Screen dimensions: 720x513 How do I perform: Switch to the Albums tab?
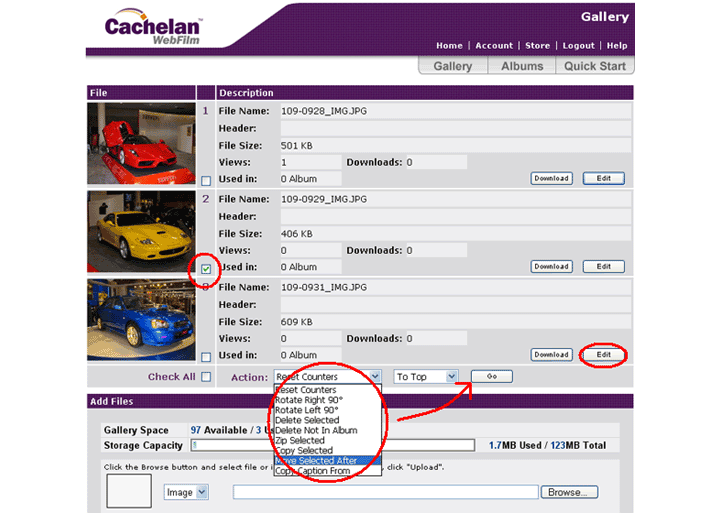[522, 66]
